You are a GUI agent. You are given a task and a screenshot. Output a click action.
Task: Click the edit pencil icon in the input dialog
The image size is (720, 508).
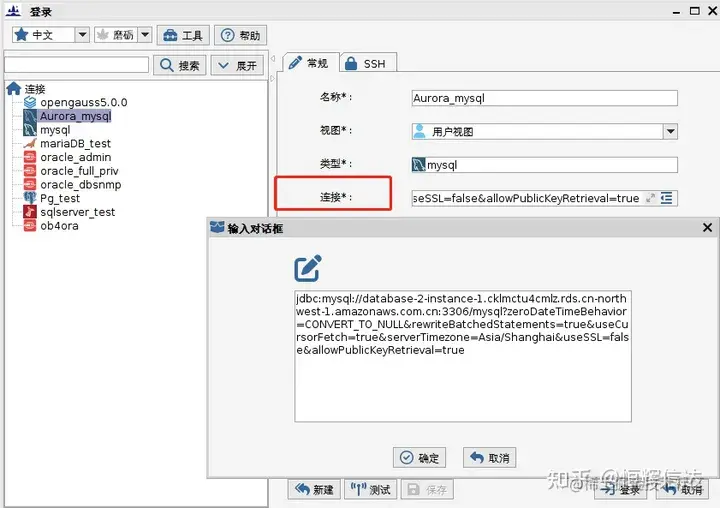pos(308,268)
